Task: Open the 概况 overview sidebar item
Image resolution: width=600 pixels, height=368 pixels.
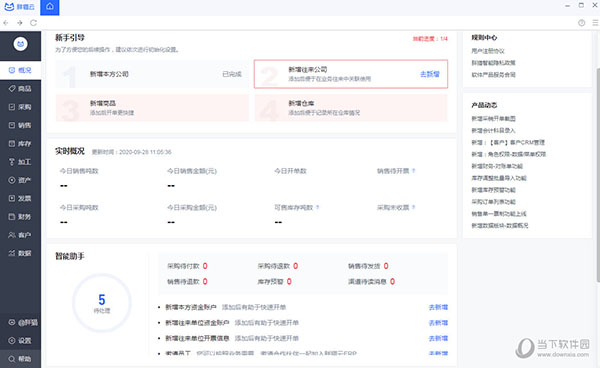Action: click(x=20, y=70)
